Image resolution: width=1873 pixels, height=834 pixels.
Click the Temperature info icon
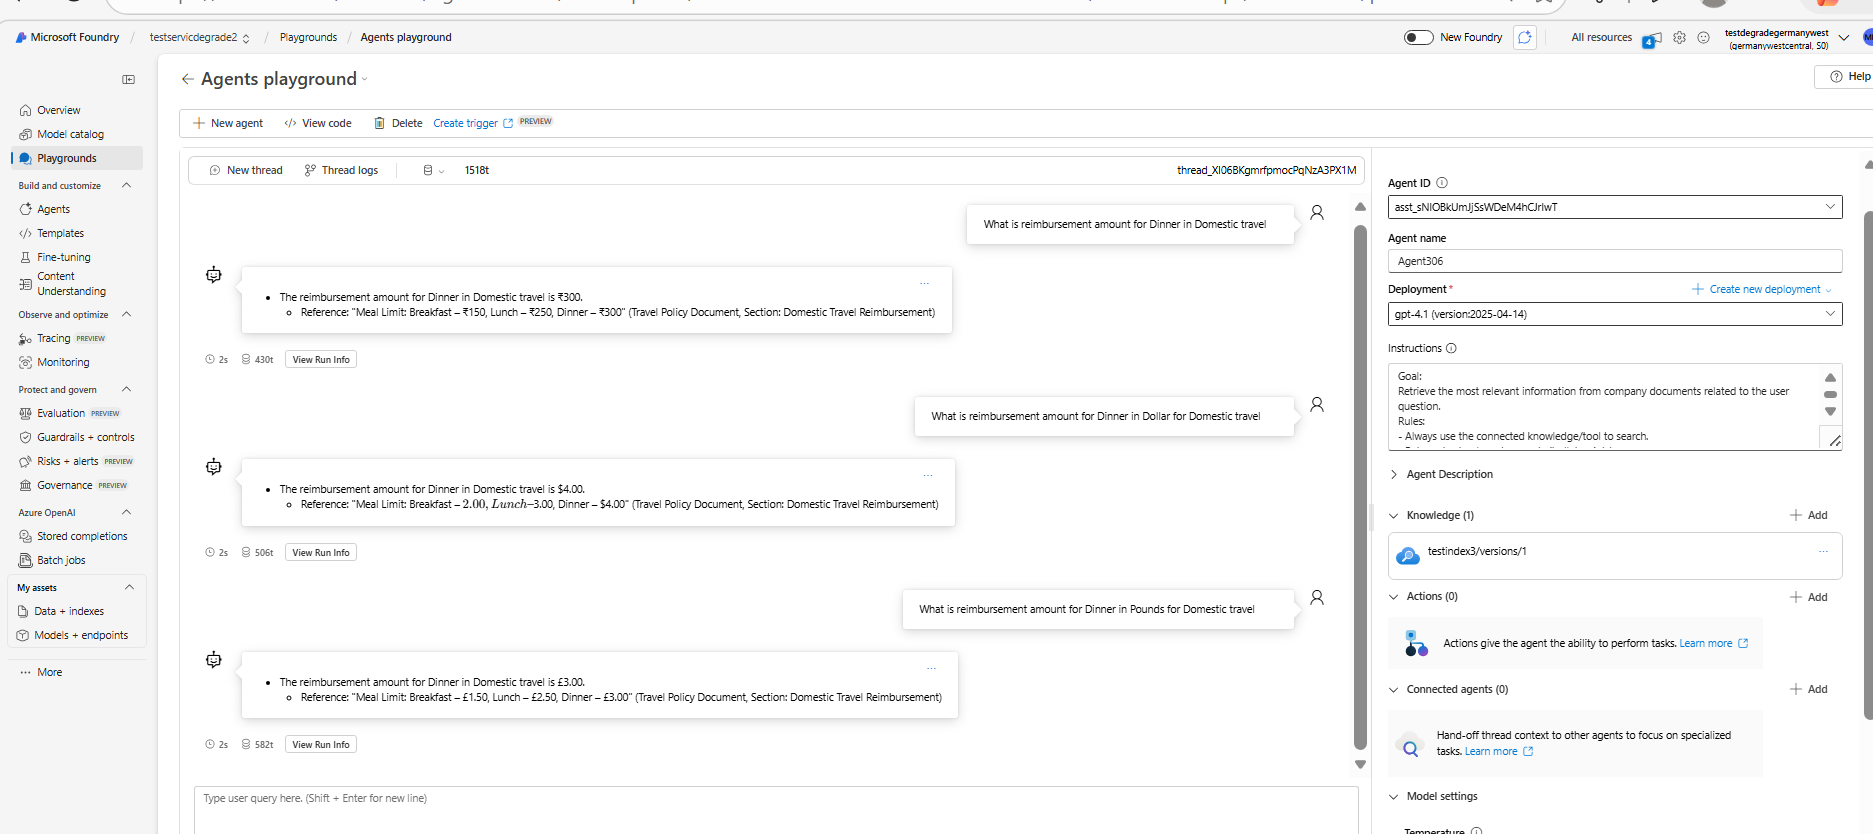pyautogui.click(x=1476, y=830)
